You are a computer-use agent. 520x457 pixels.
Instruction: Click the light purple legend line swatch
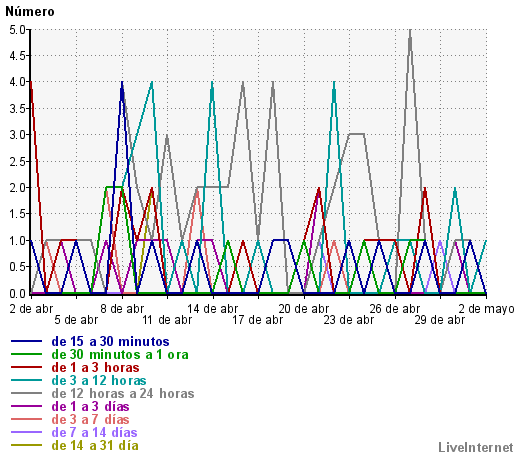[26, 432]
